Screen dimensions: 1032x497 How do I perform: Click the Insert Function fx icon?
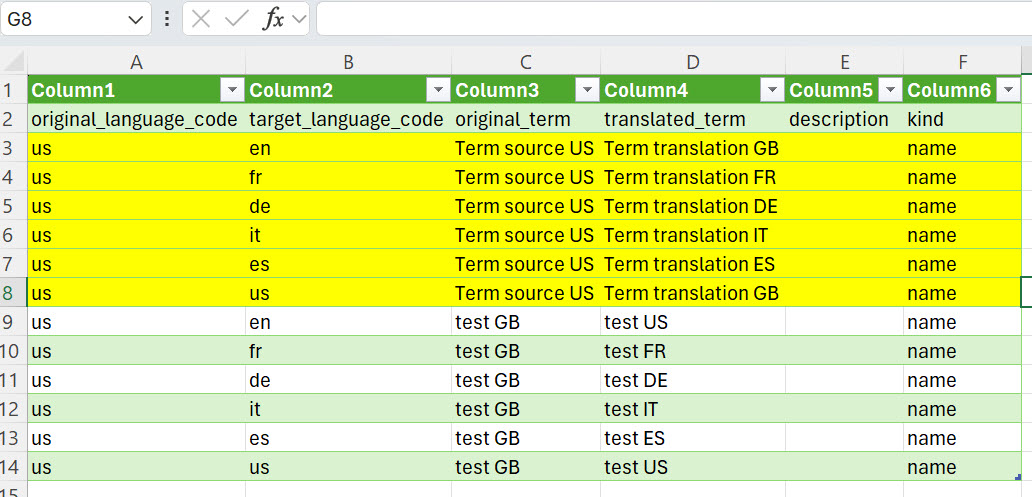click(x=273, y=20)
